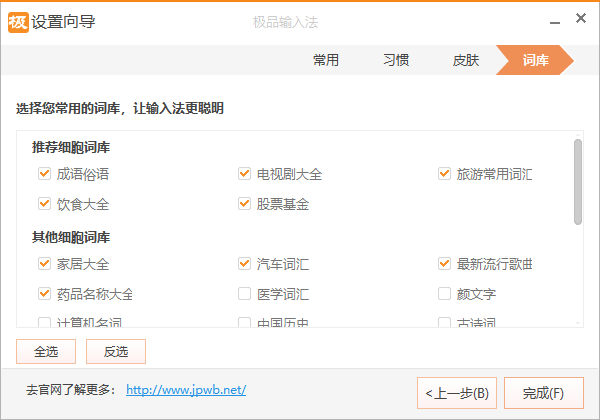Switch to the 常用 step tab
This screenshot has height=420, width=600.
click(x=326, y=60)
